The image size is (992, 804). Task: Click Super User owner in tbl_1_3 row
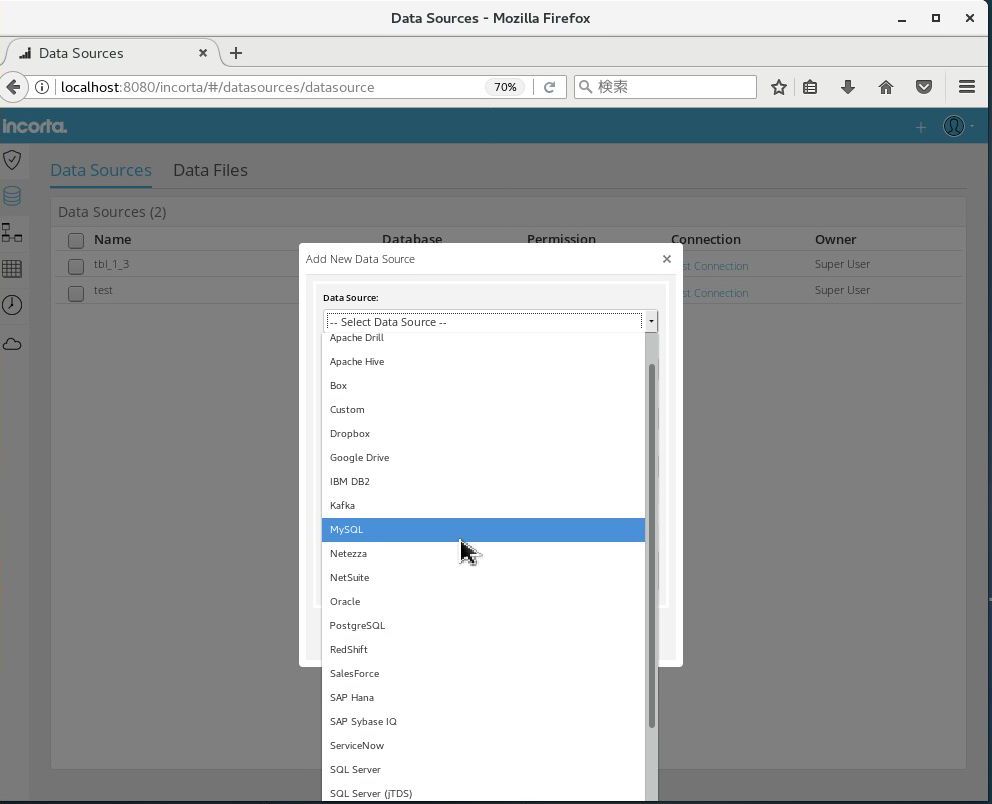(x=842, y=264)
